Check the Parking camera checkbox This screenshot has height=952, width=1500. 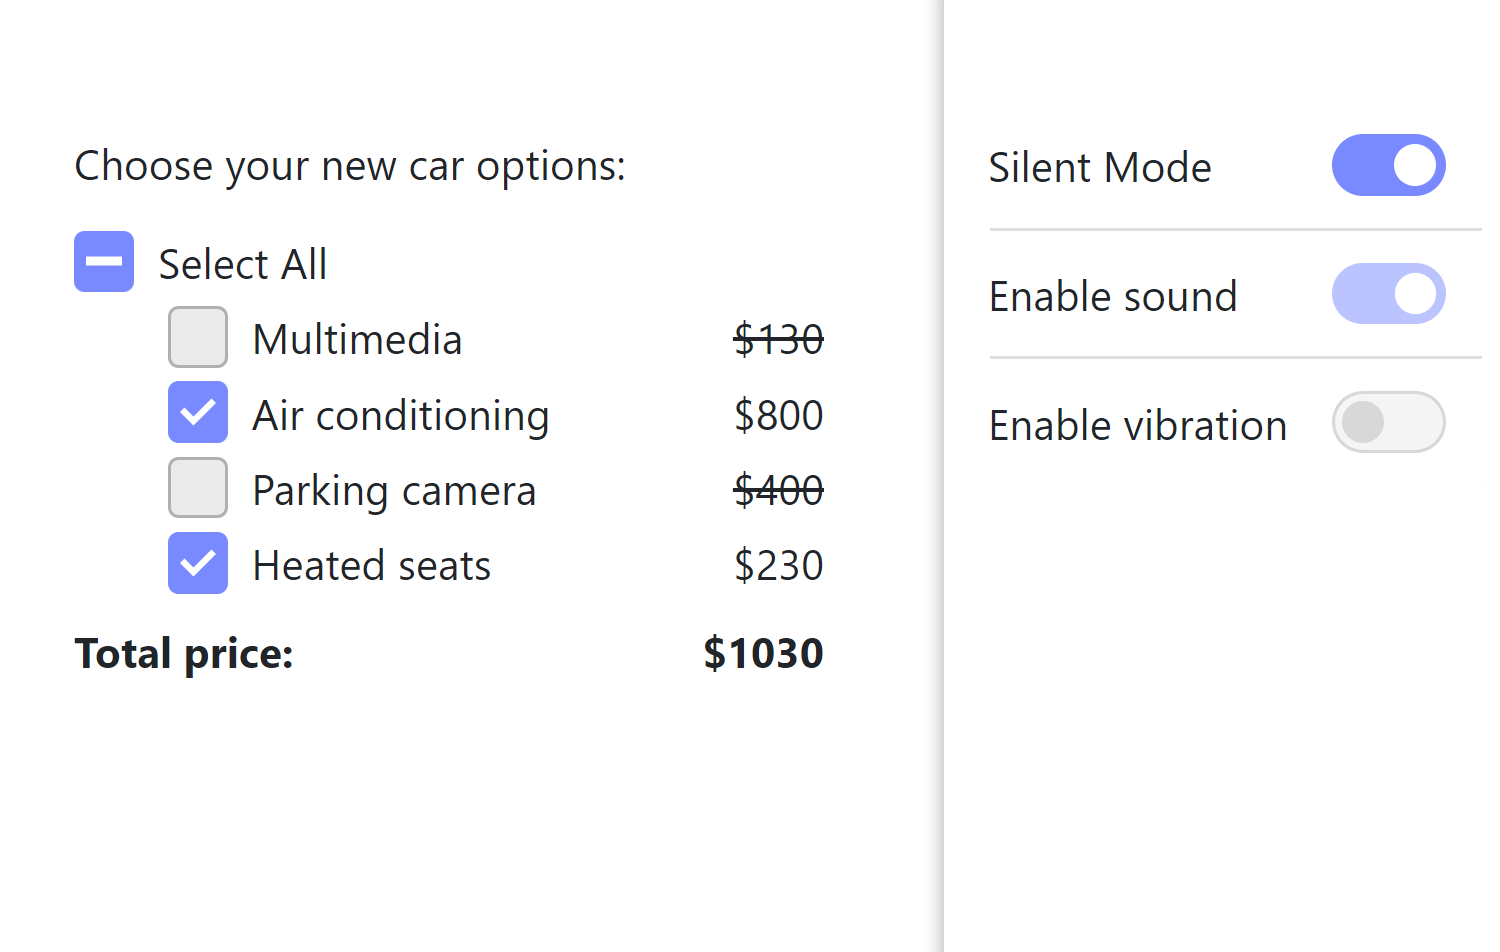pos(198,488)
